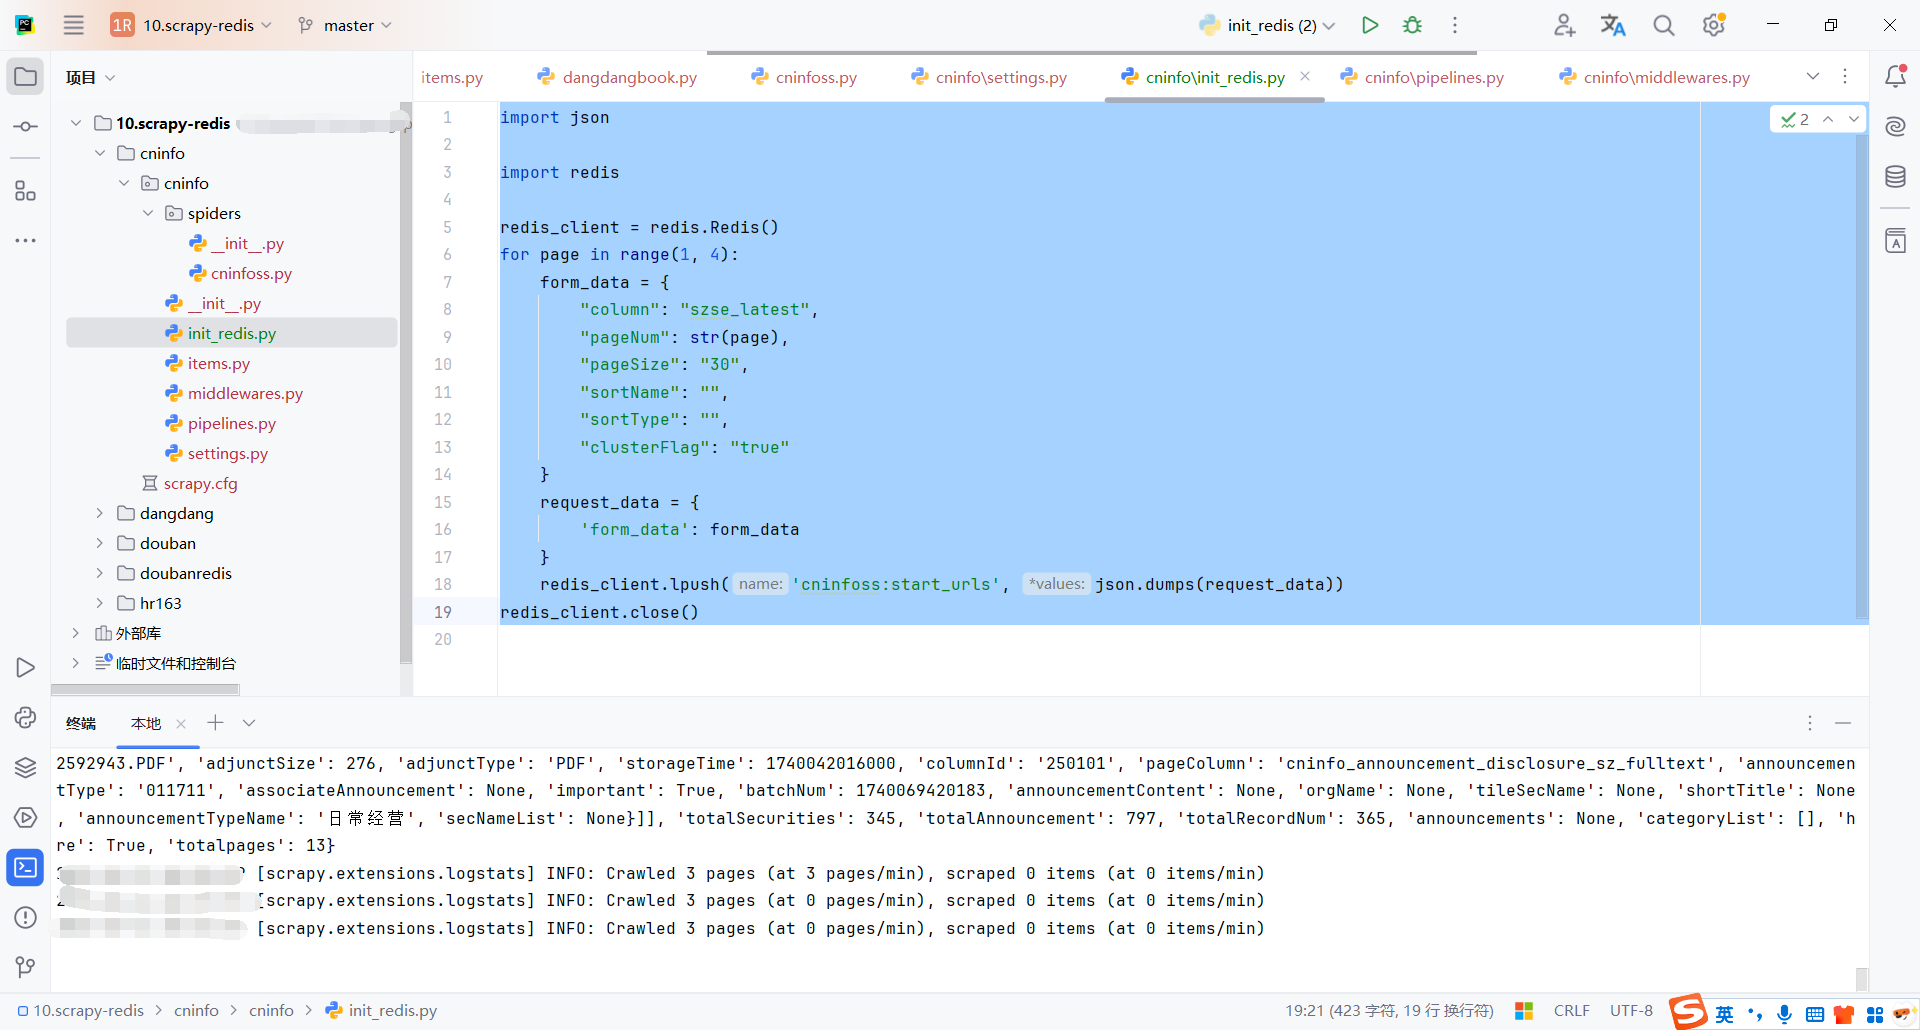Image resolution: width=1920 pixels, height=1030 pixels.
Task: Toggle the Terminal tool window
Action: click(26, 867)
